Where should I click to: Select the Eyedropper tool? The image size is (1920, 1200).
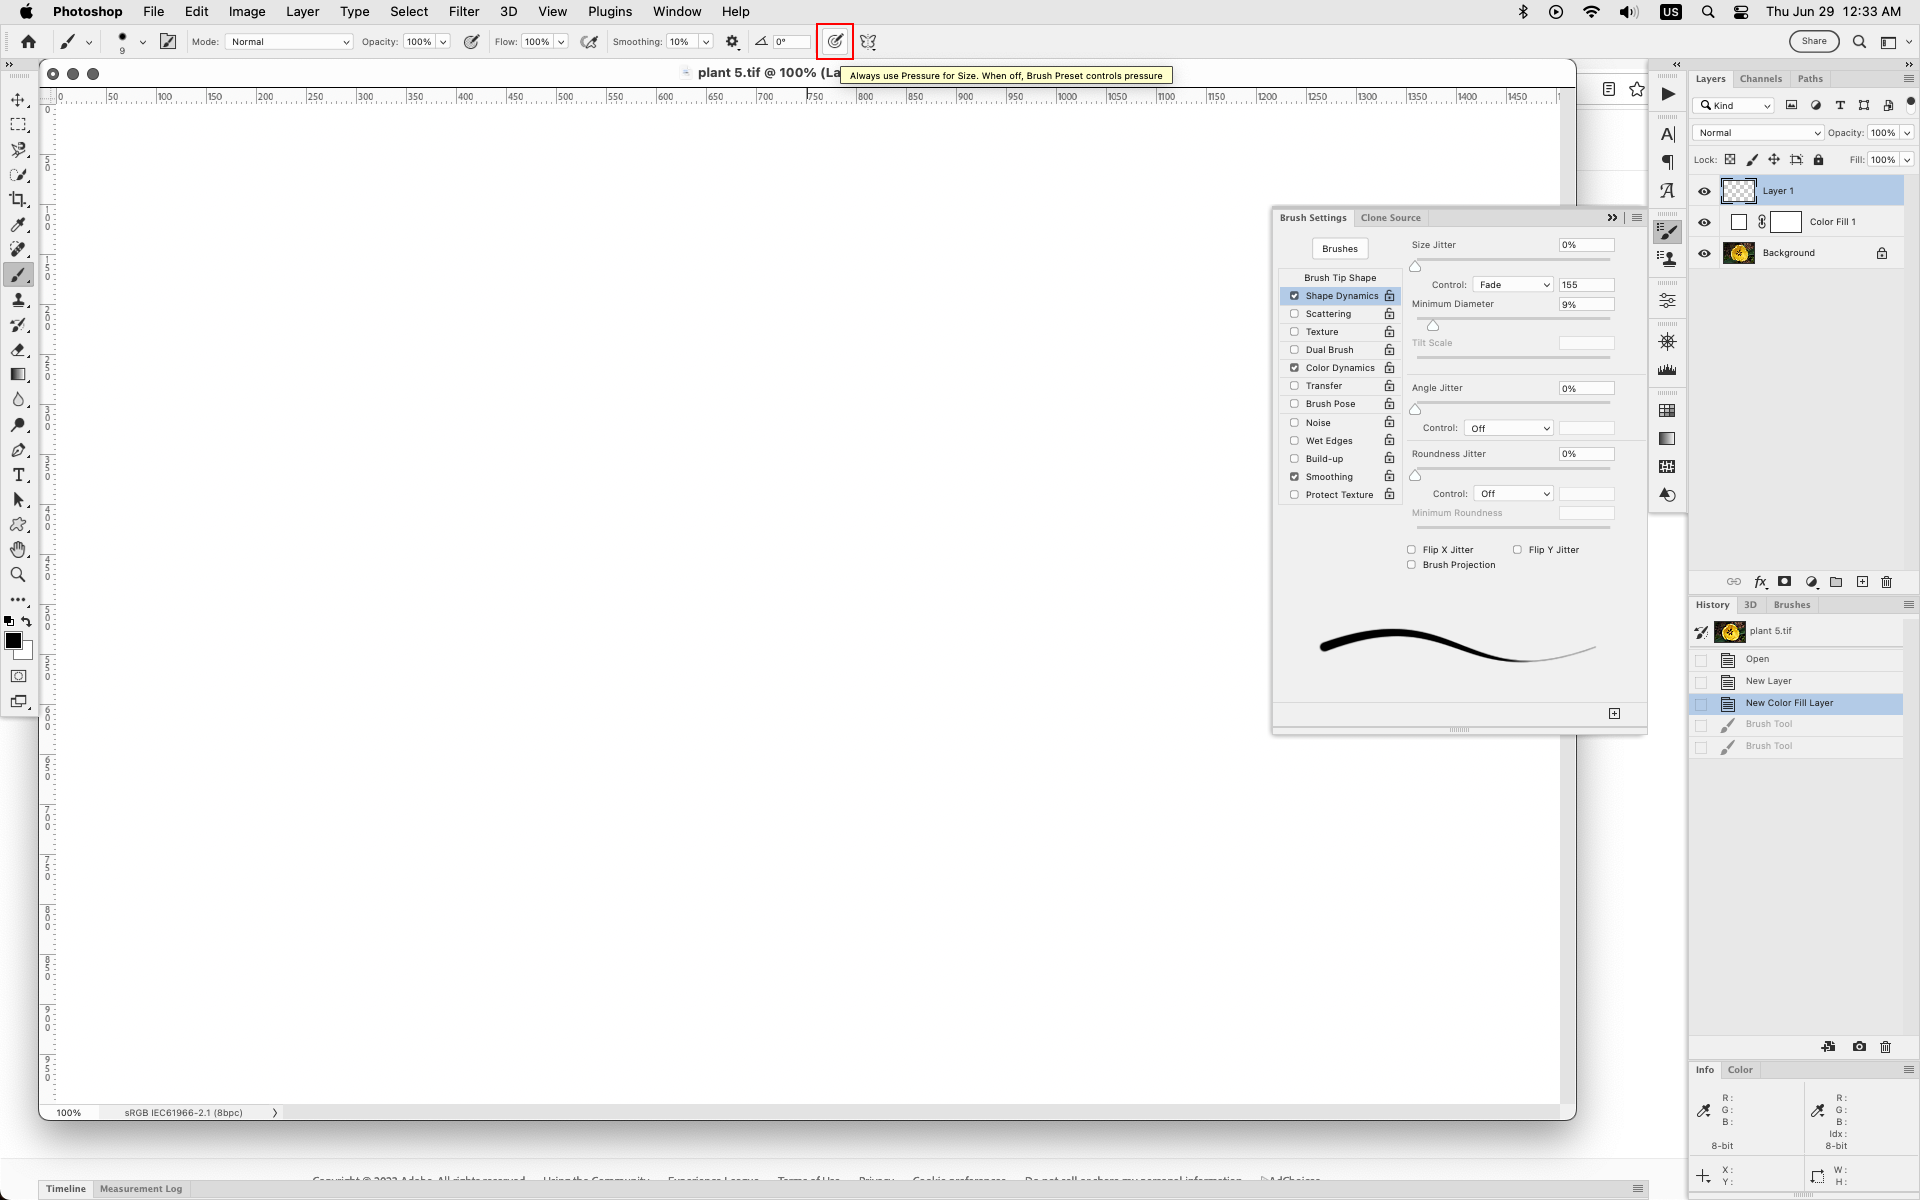(x=18, y=225)
